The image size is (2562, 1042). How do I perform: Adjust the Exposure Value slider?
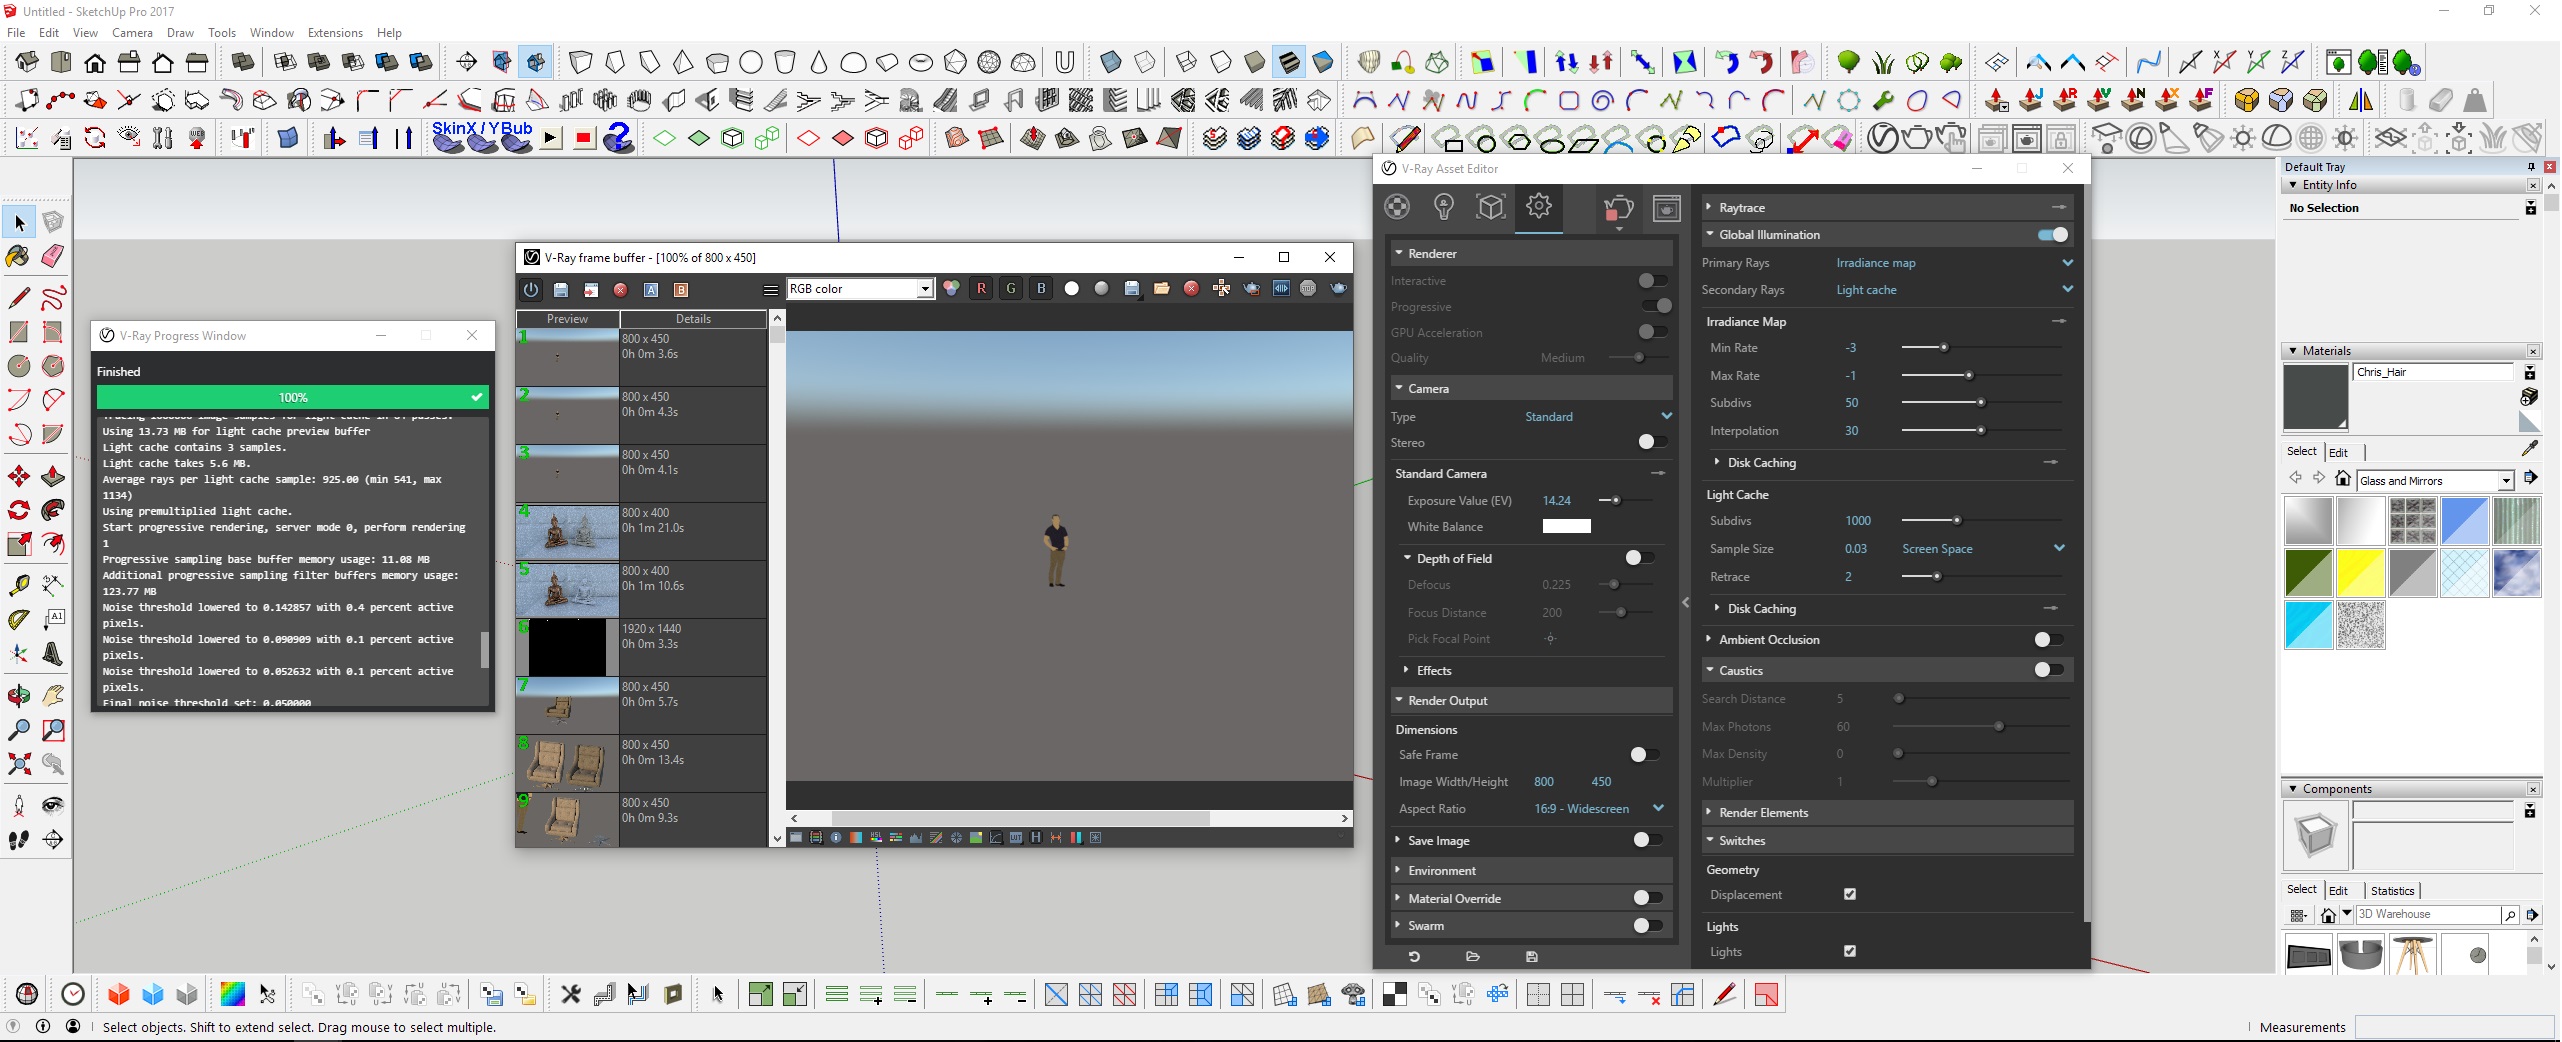pyautogui.click(x=1615, y=501)
